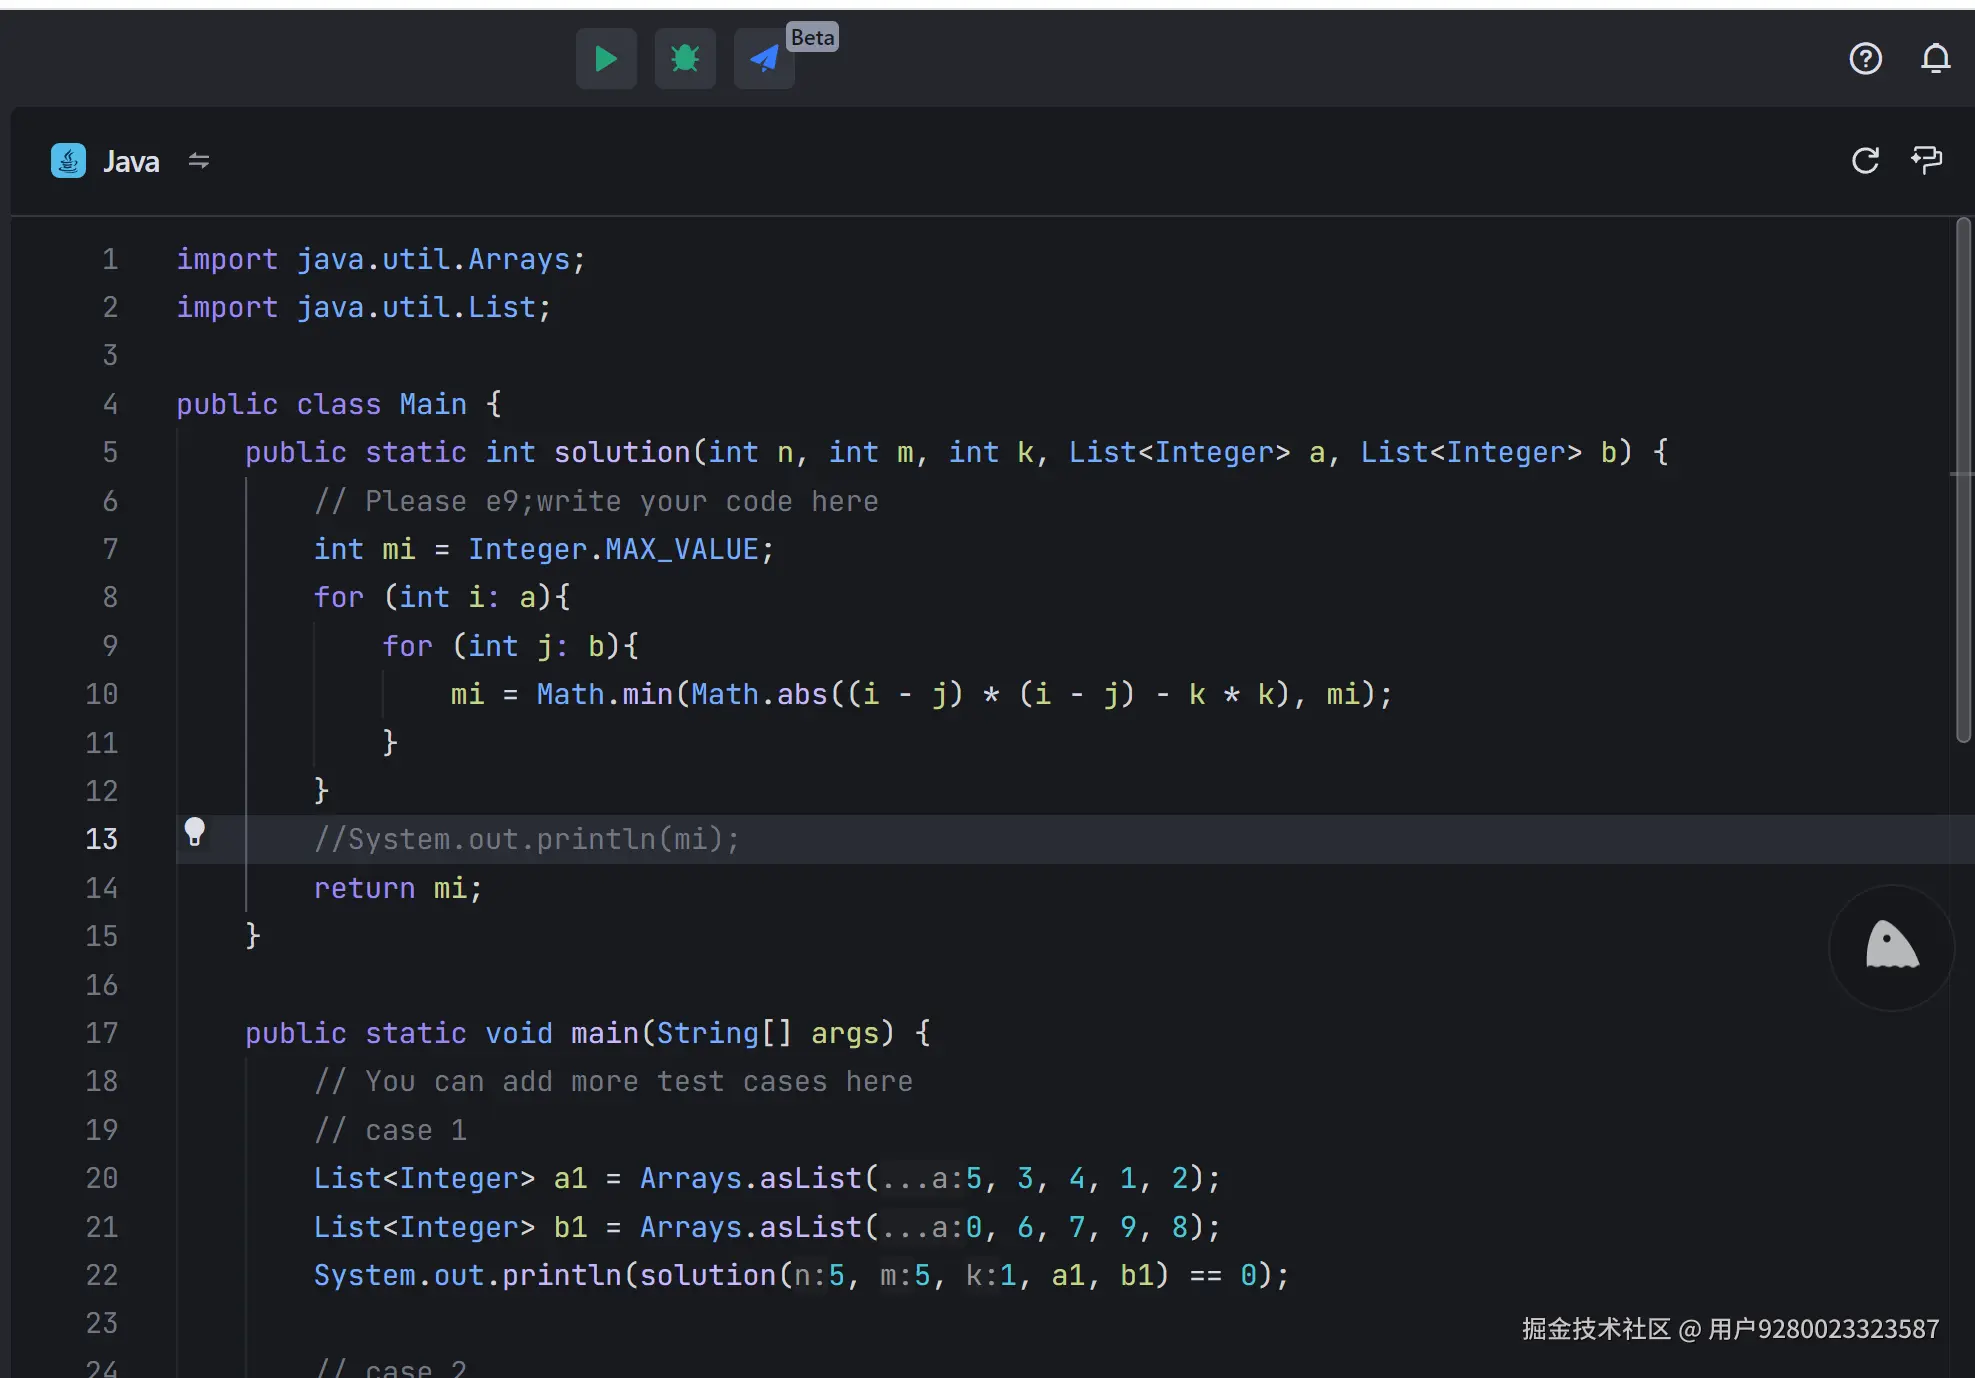The width and height of the screenshot is (1975, 1378).
Task: Click the lightbulb quick-fix icon on line 13
Action: [x=195, y=831]
